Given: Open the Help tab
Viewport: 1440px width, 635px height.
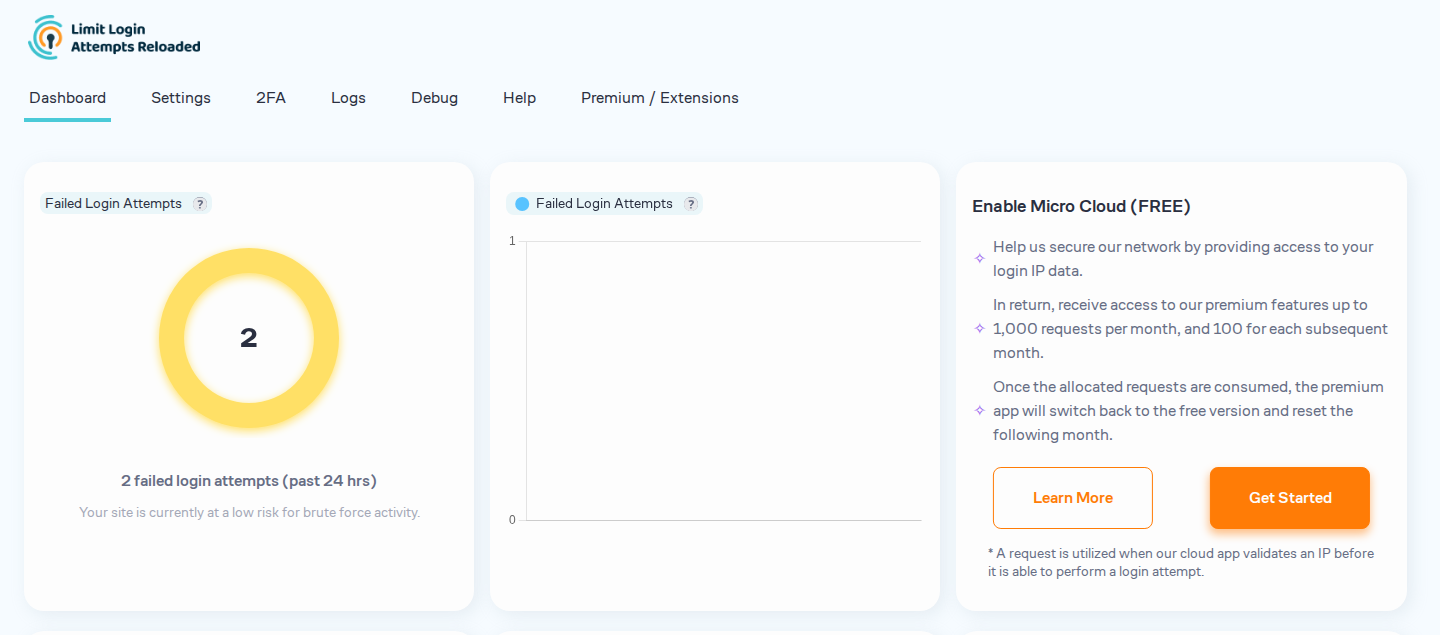Looking at the screenshot, I should 519,98.
